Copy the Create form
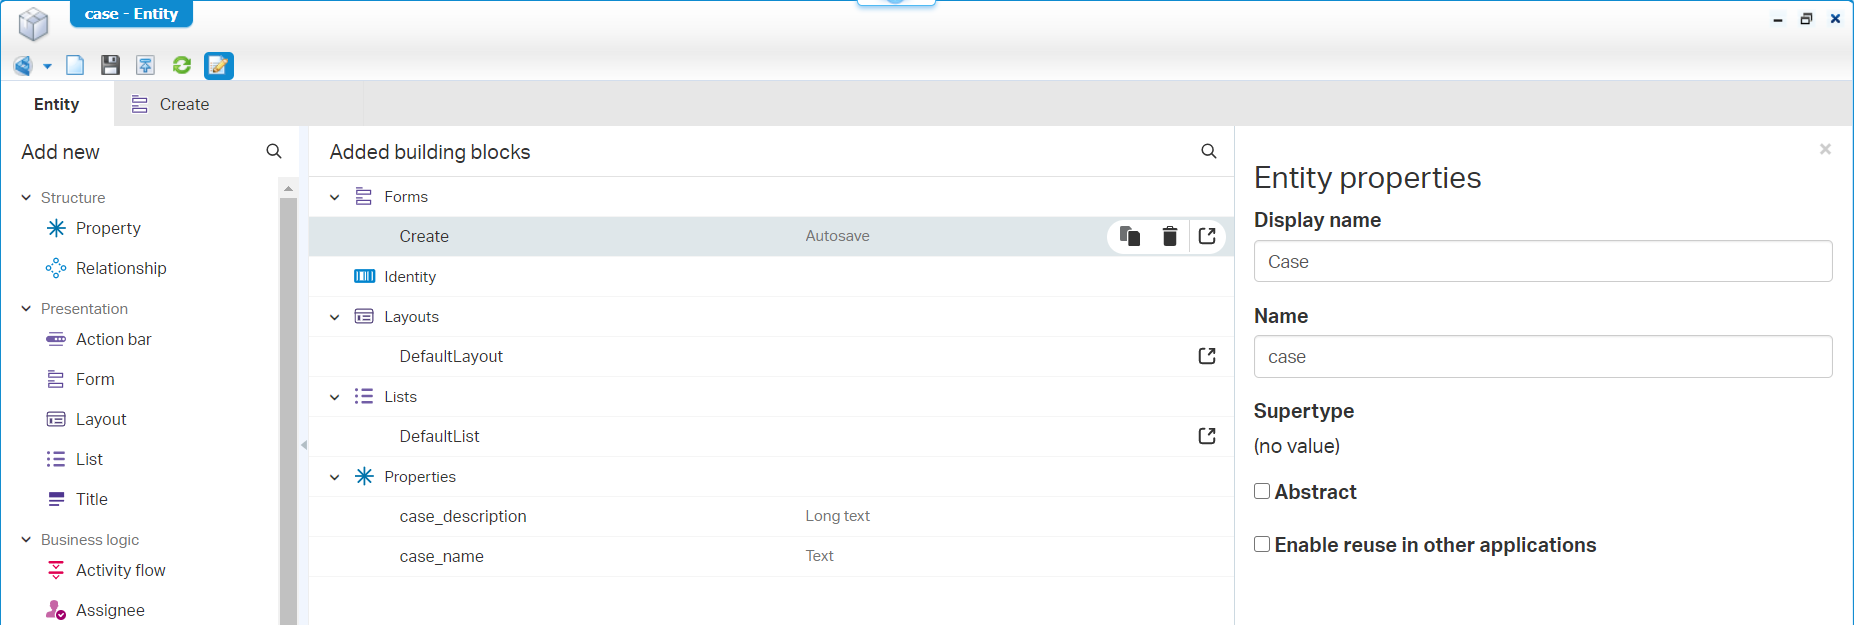The height and width of the screenshot is (625, 1854). (1130, 236)
